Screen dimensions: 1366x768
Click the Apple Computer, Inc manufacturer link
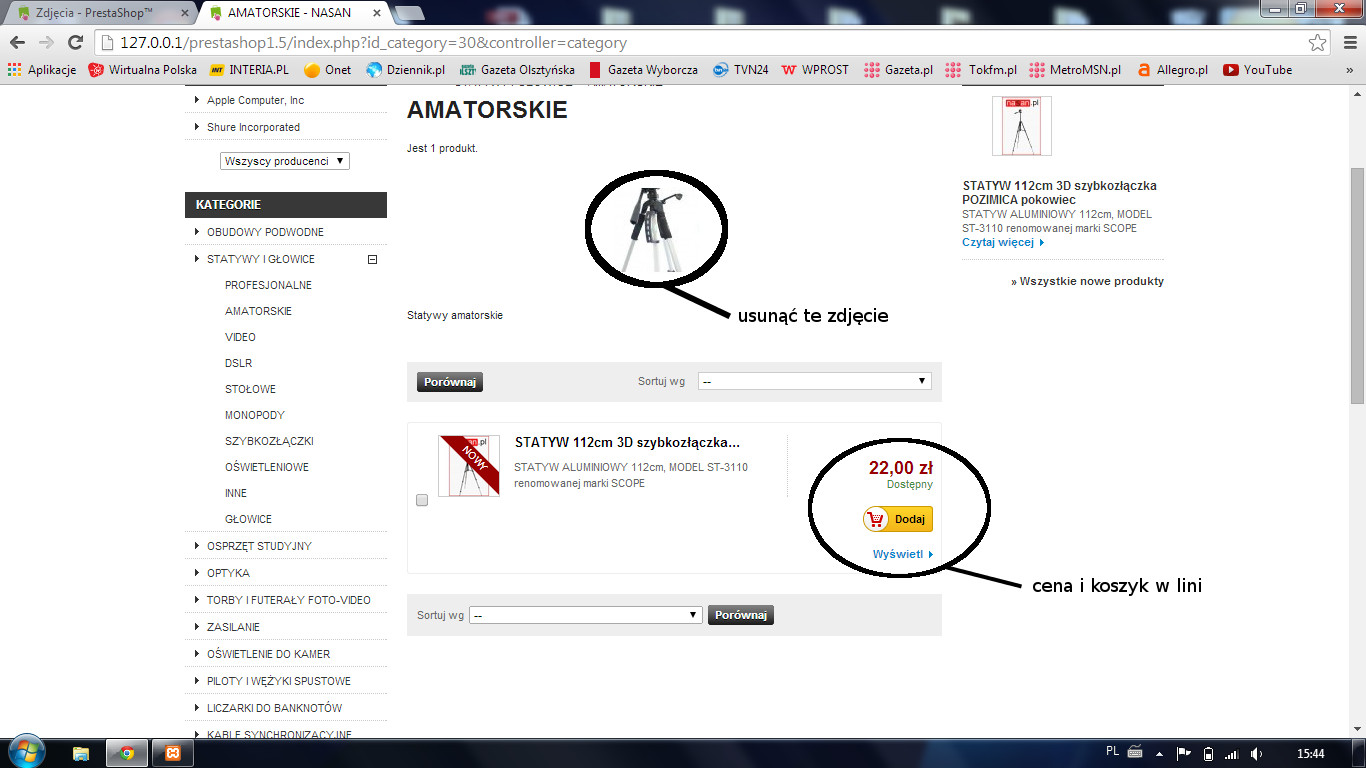pyautogui.click(x=255, y=100)
